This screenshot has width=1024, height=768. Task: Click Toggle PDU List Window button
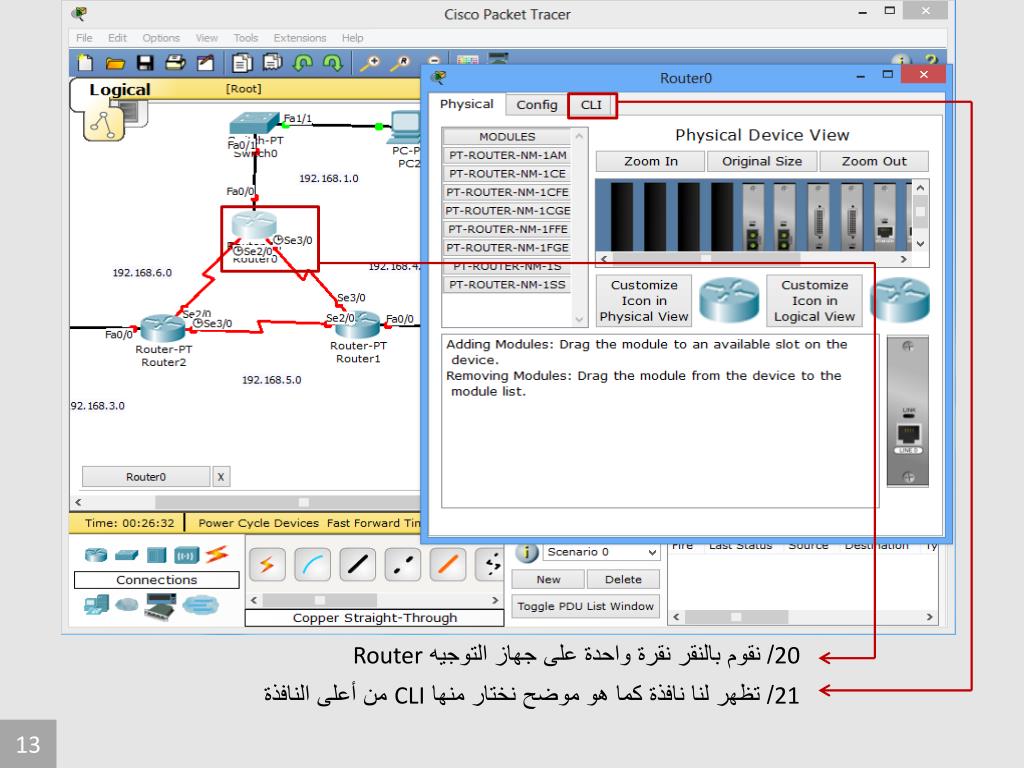(x=585, y=606)
